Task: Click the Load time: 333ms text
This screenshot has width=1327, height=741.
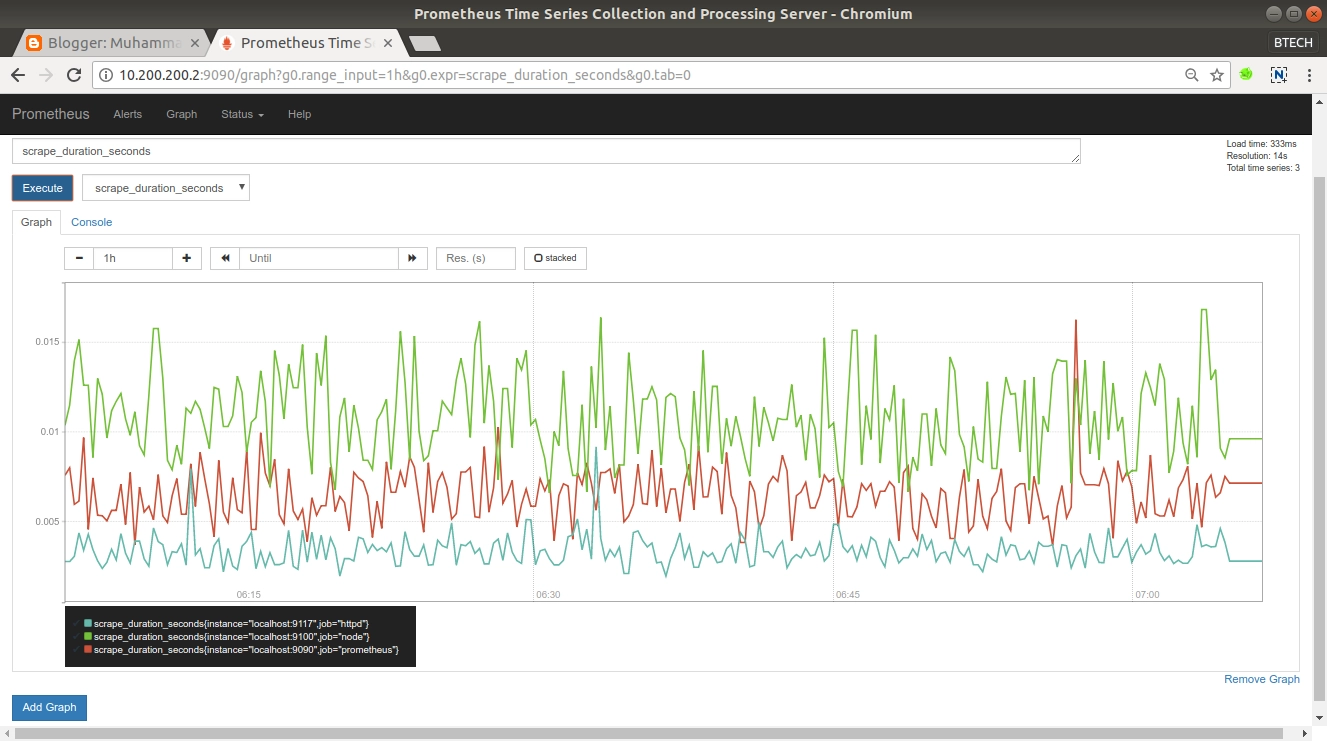Action: (x=1261, y=144)
